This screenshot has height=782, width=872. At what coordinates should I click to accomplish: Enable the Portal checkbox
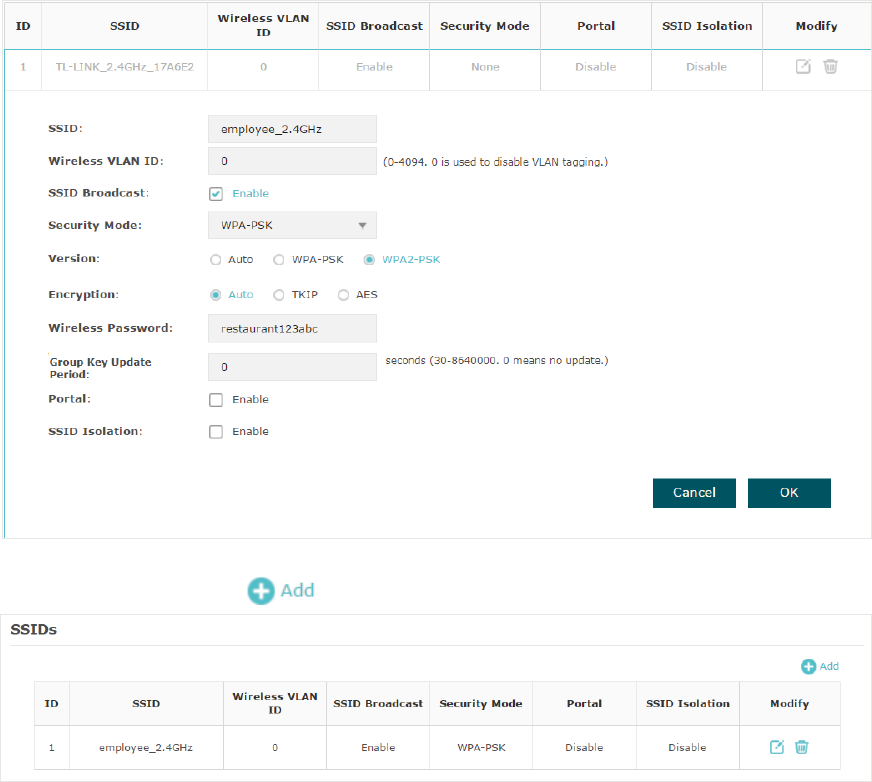(x=216, y=400)
